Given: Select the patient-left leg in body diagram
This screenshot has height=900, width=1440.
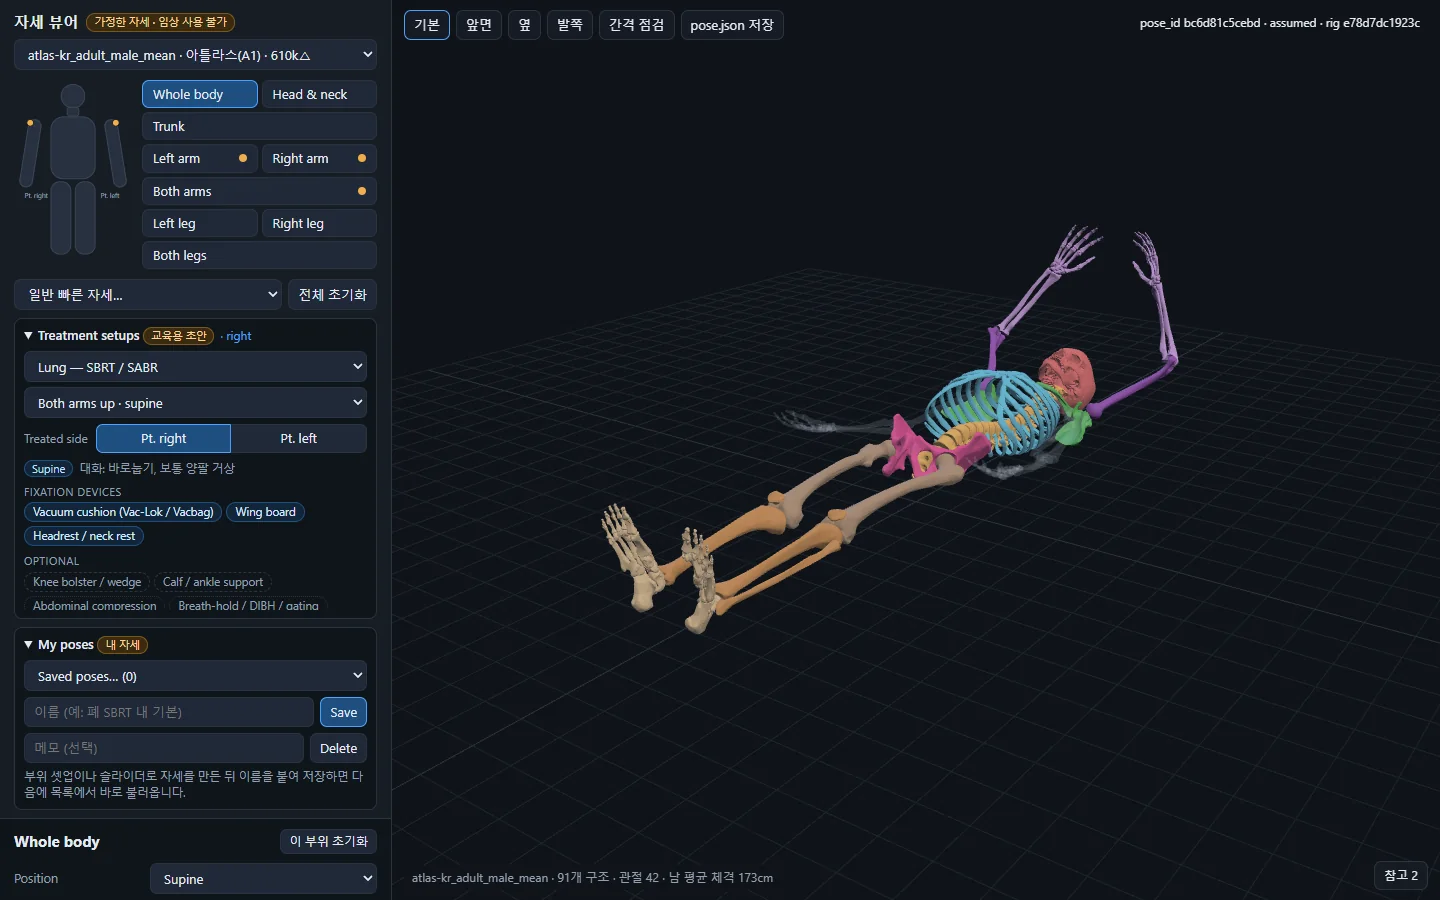Looking at the screenshot, I should pos(85,217).
